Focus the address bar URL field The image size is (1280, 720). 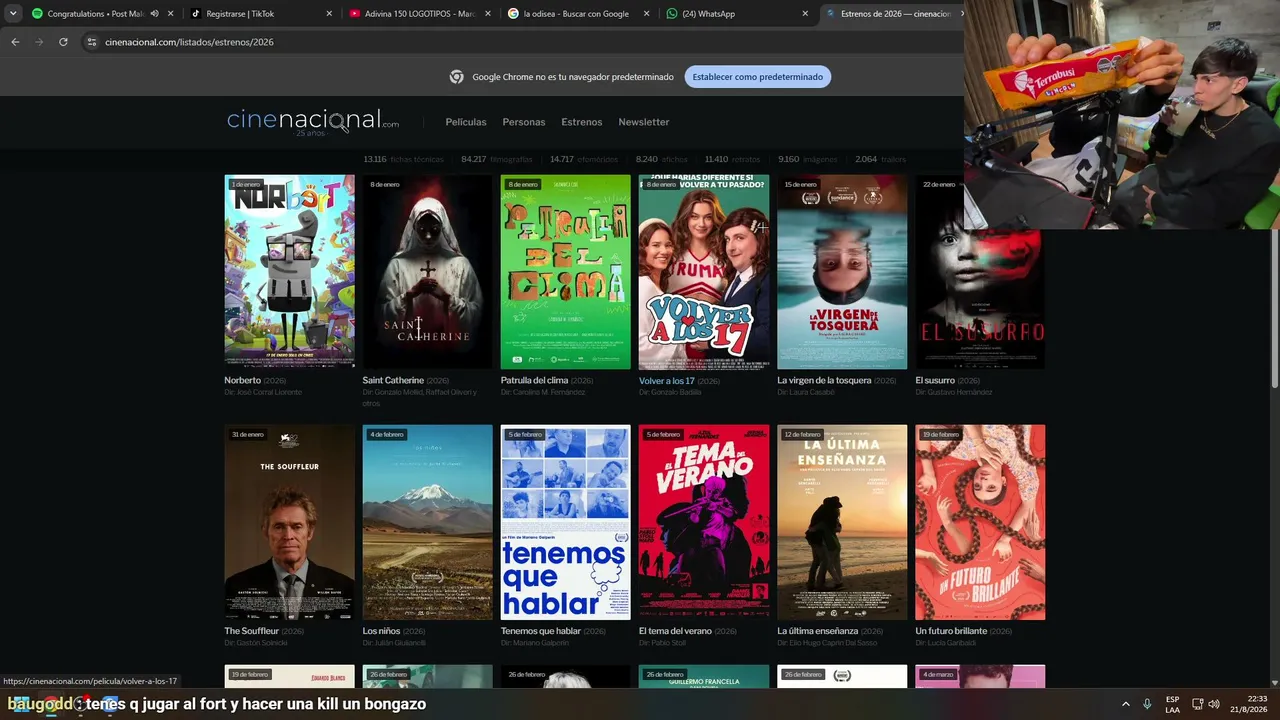click(520, 42)
